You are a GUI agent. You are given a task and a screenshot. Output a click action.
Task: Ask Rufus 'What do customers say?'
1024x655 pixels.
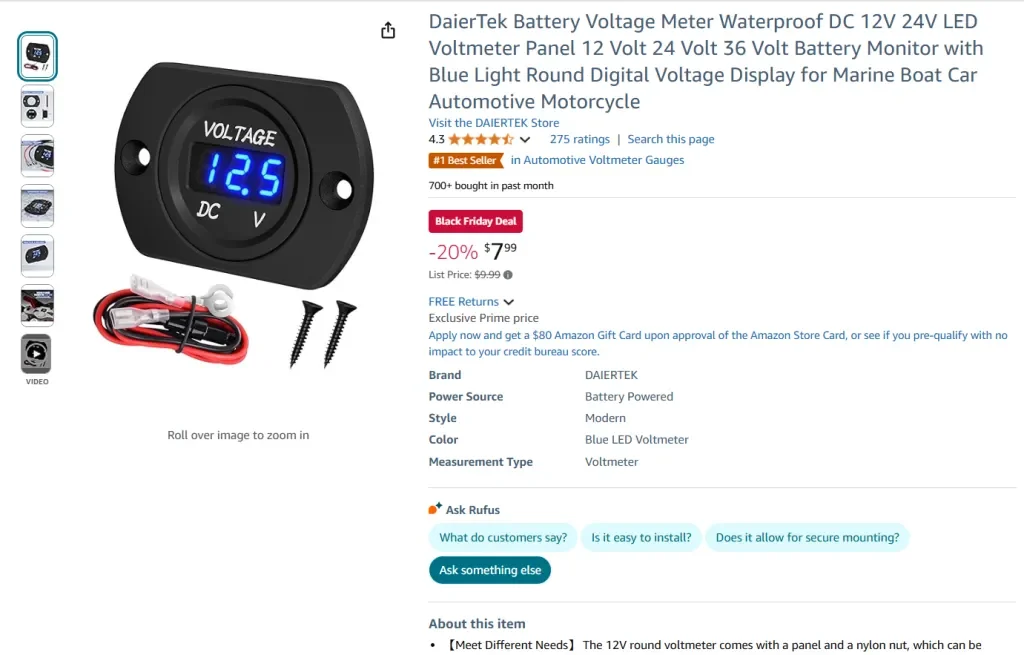(x=503, y=537)
